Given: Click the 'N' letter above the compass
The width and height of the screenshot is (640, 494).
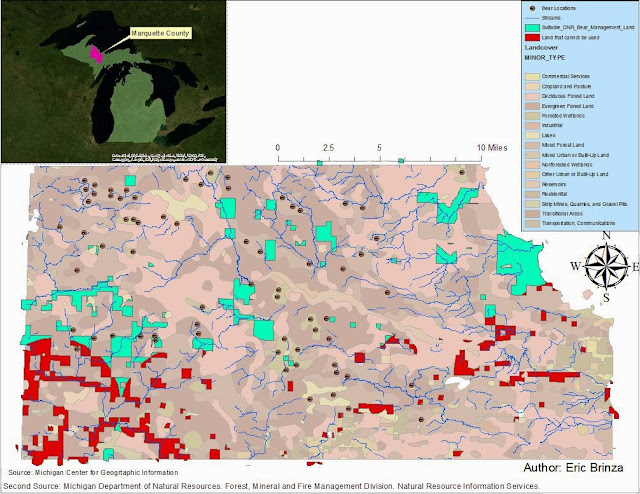Looking at the screenshot, I should point(607,236).
